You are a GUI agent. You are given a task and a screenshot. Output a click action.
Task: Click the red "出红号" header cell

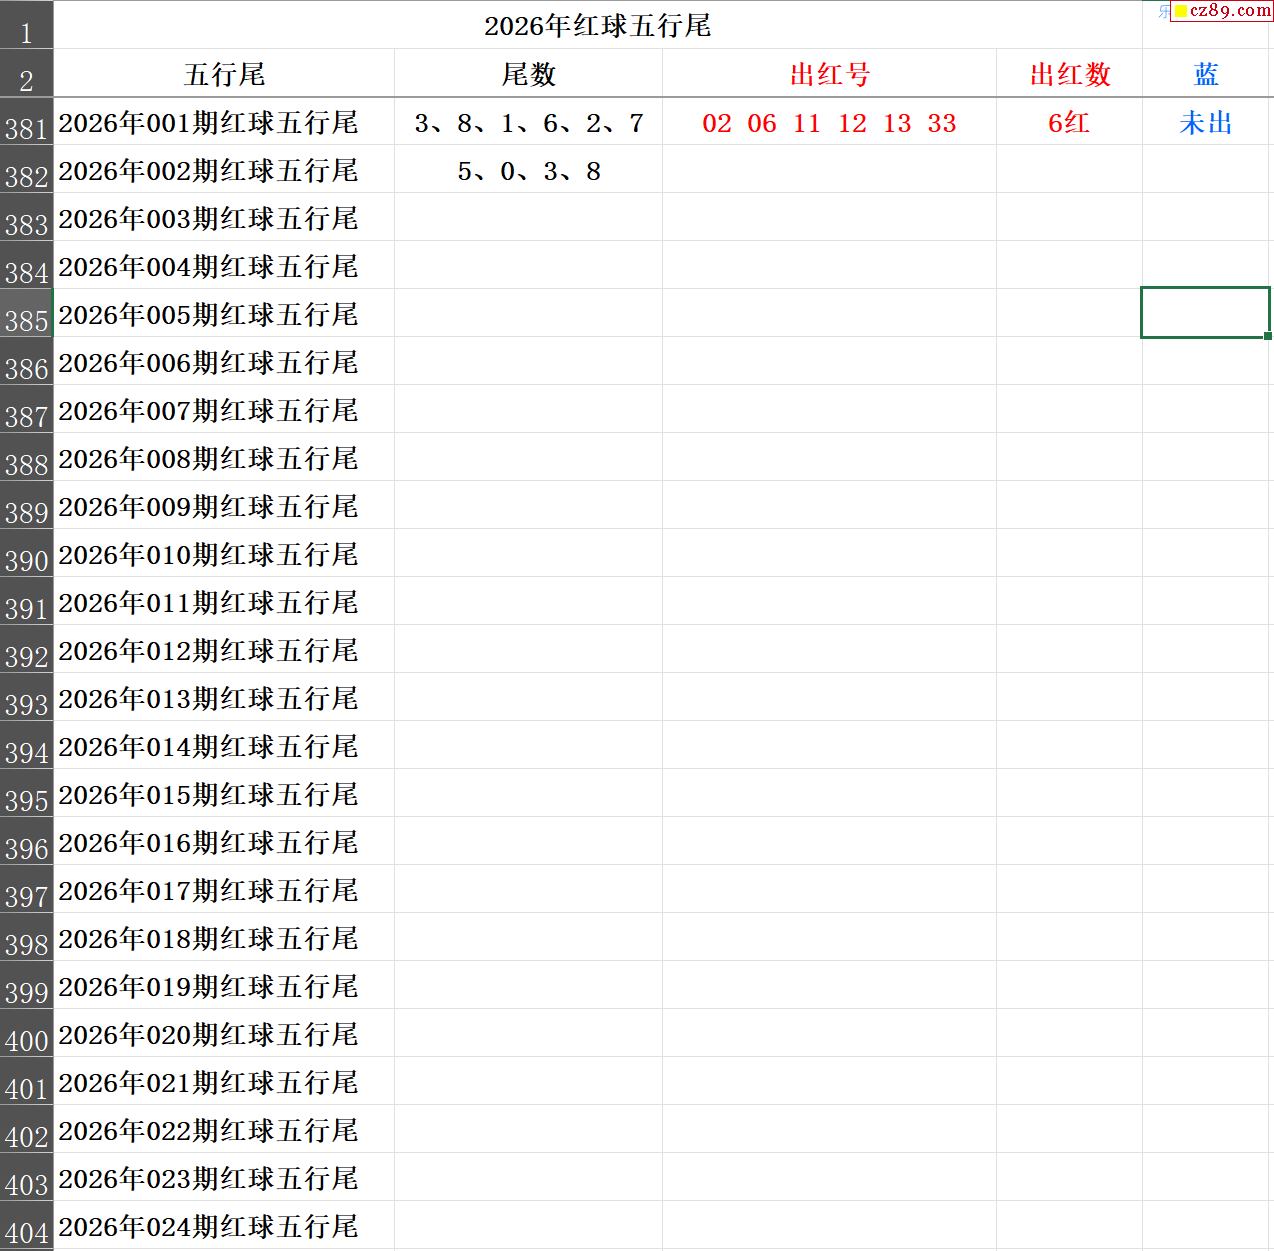click(829, 74)
